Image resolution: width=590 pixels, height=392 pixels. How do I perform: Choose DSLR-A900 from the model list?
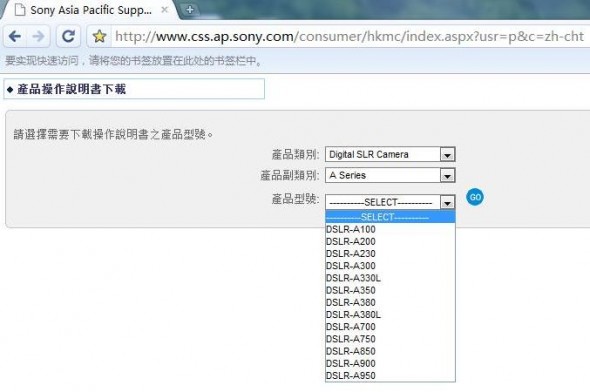click(x=390, y=363)
